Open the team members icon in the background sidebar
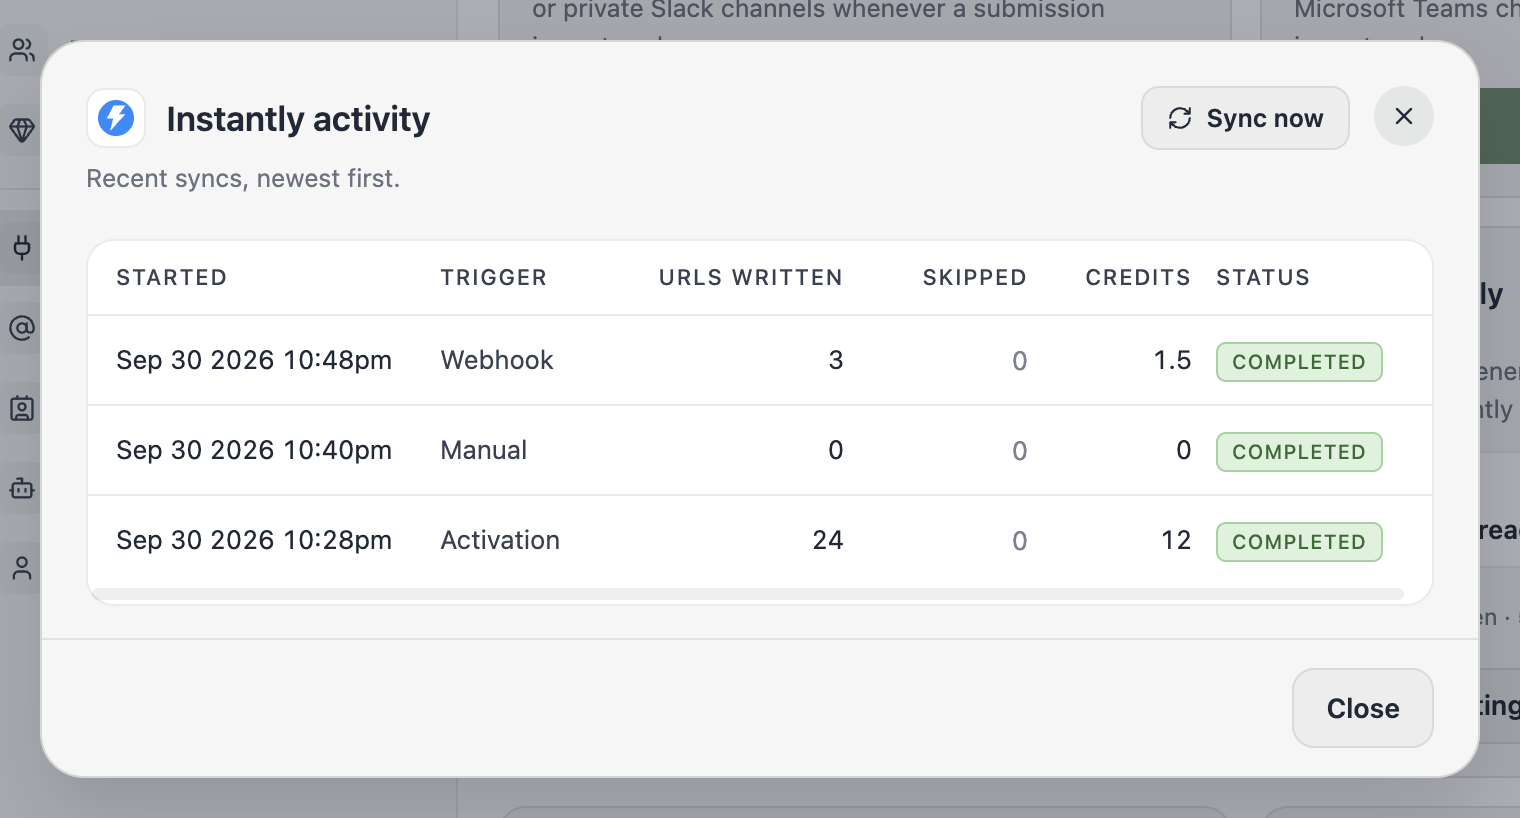Viewport: 1520px width, 818px height. click(22, 50)
